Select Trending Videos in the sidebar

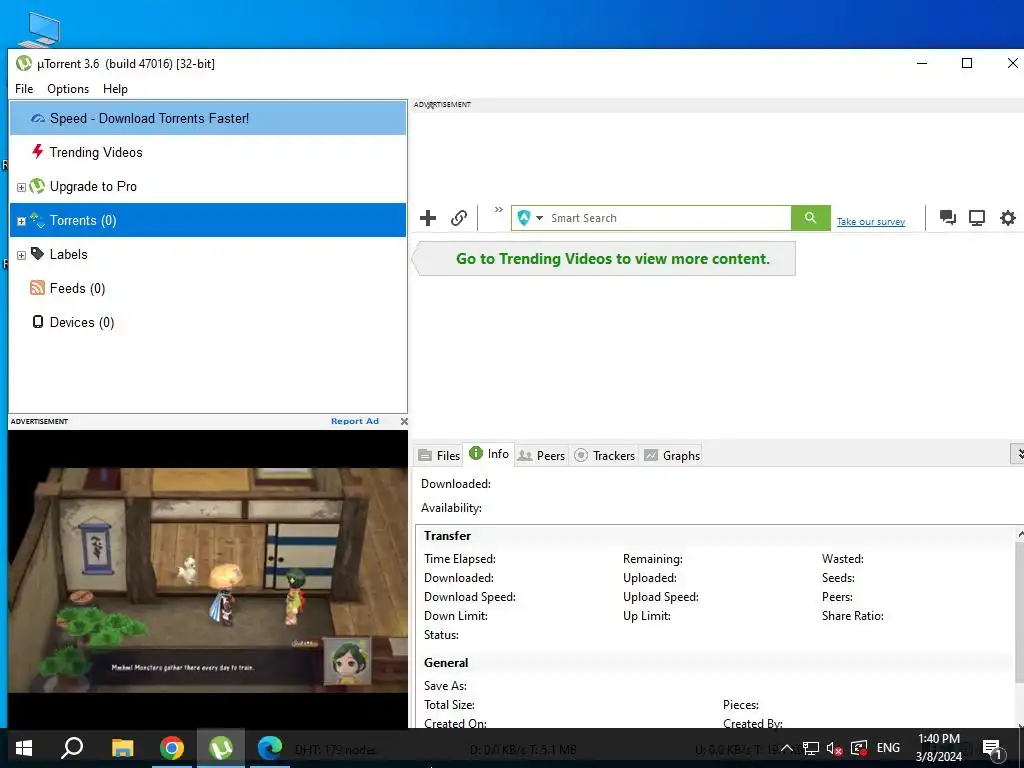pyautogui.click(x=208, y=152)
